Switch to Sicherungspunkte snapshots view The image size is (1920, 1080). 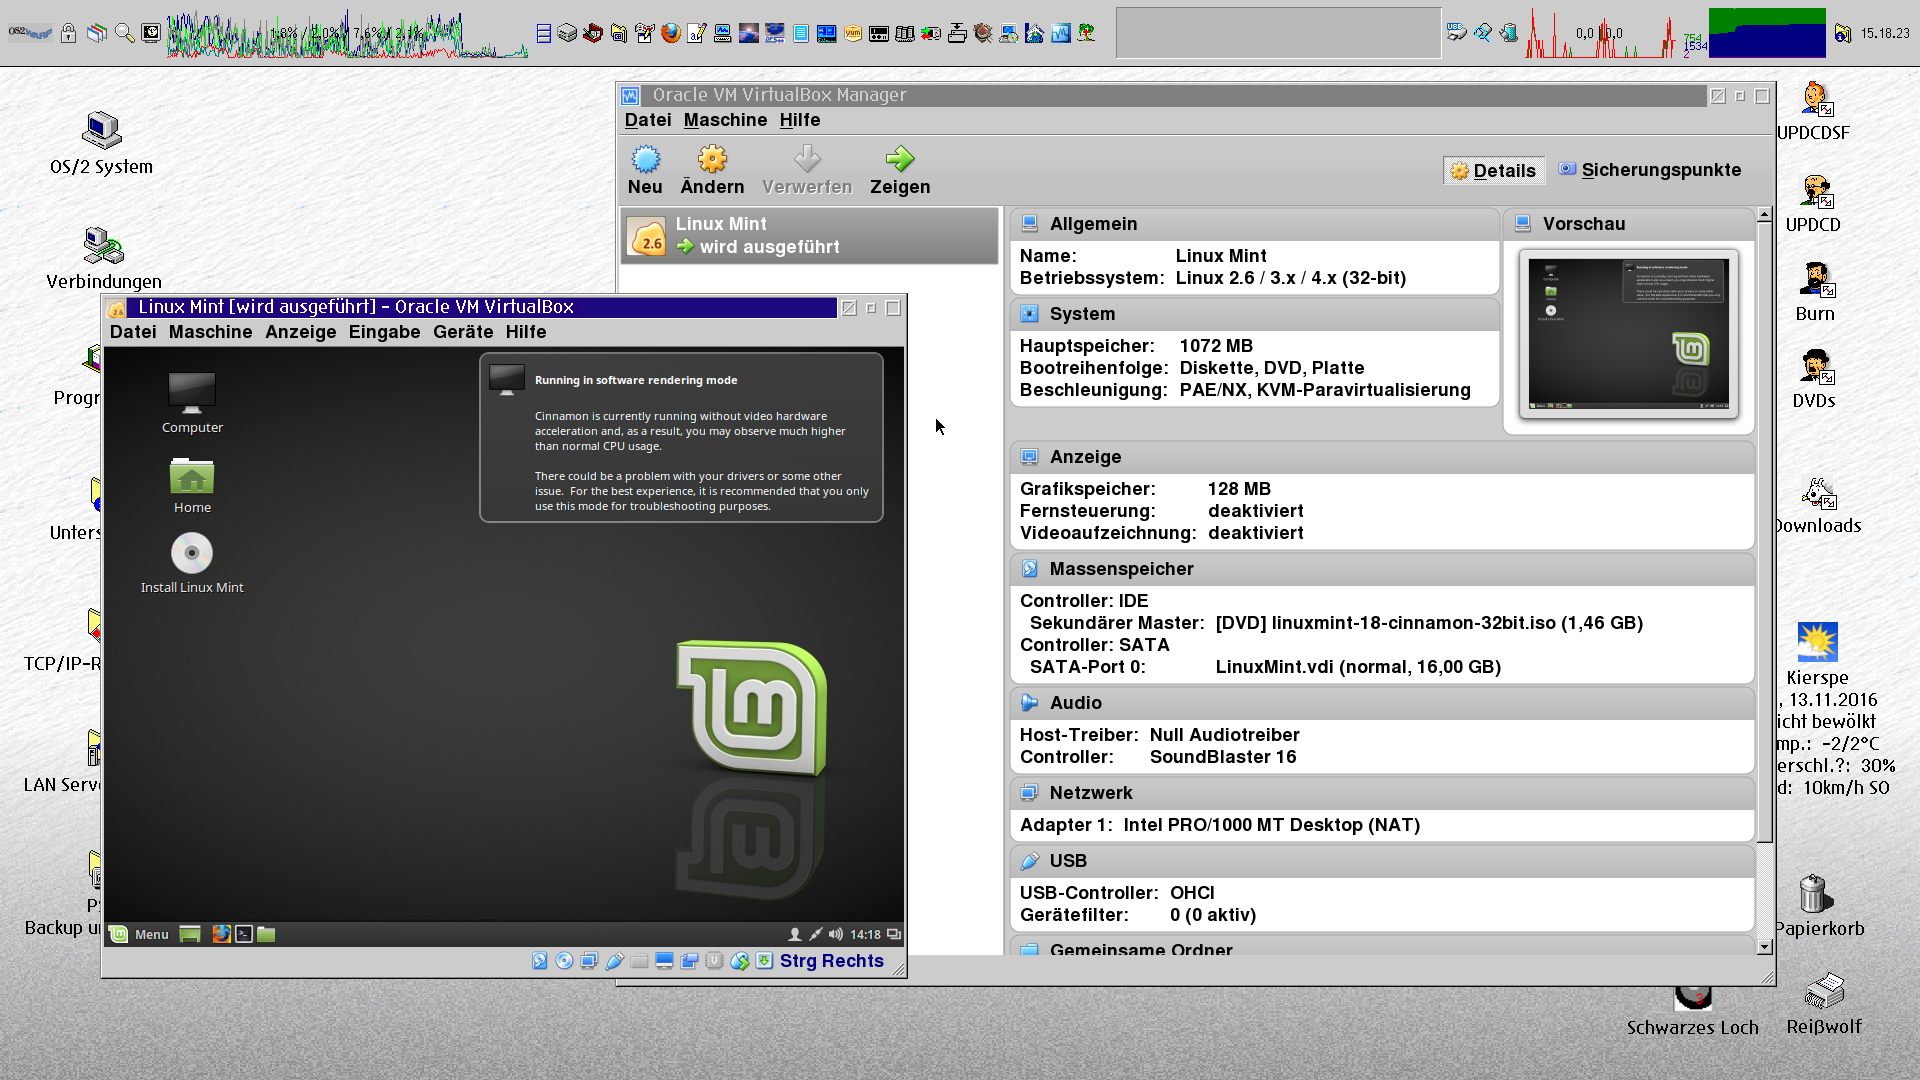[1650, 170]
